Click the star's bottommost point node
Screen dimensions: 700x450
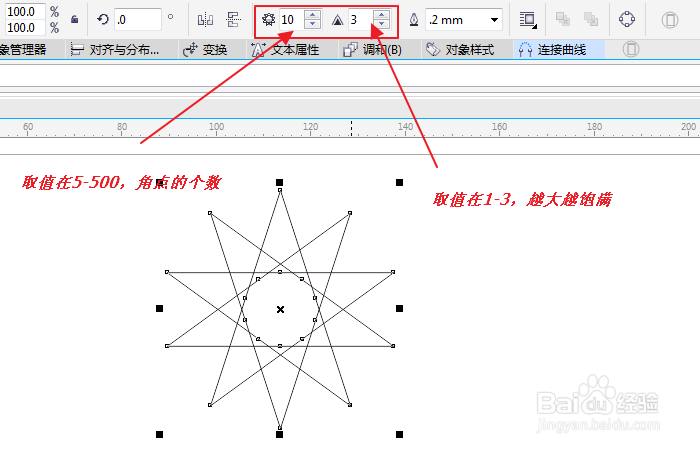[280, 428]
